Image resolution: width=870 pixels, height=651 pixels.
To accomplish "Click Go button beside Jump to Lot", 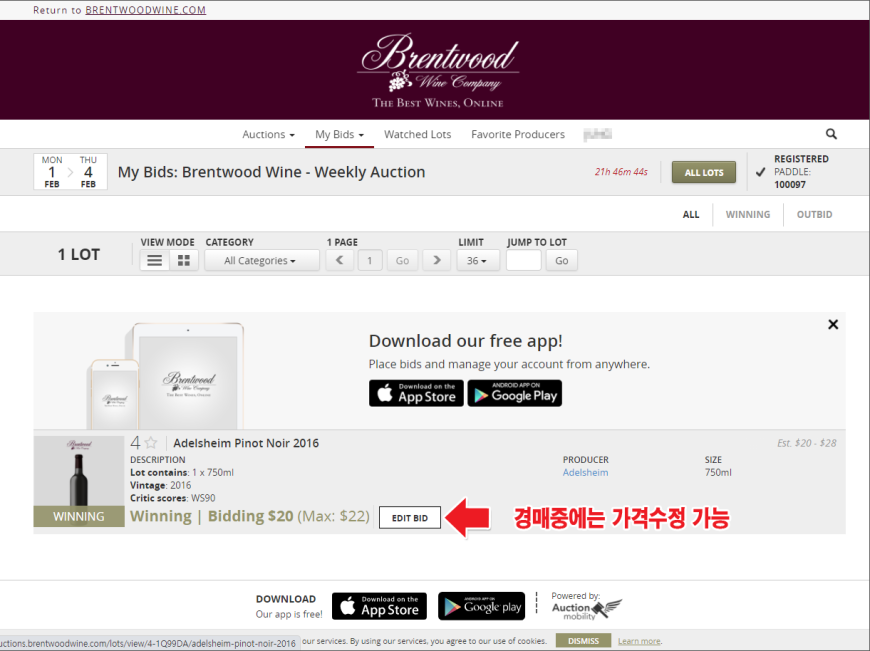I will (x=562, y=260).
